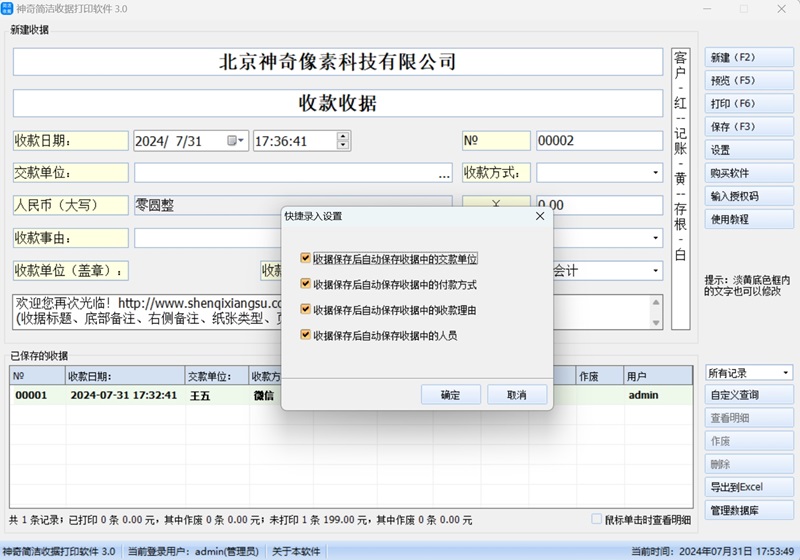
Task: Click the 交款单位 column header
Action: pyautogui.click(x=217, y=376)
